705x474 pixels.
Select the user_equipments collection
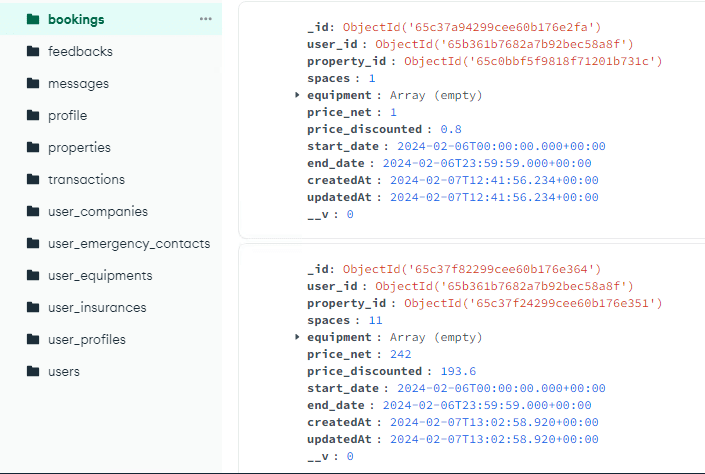(x=100, y=275)
